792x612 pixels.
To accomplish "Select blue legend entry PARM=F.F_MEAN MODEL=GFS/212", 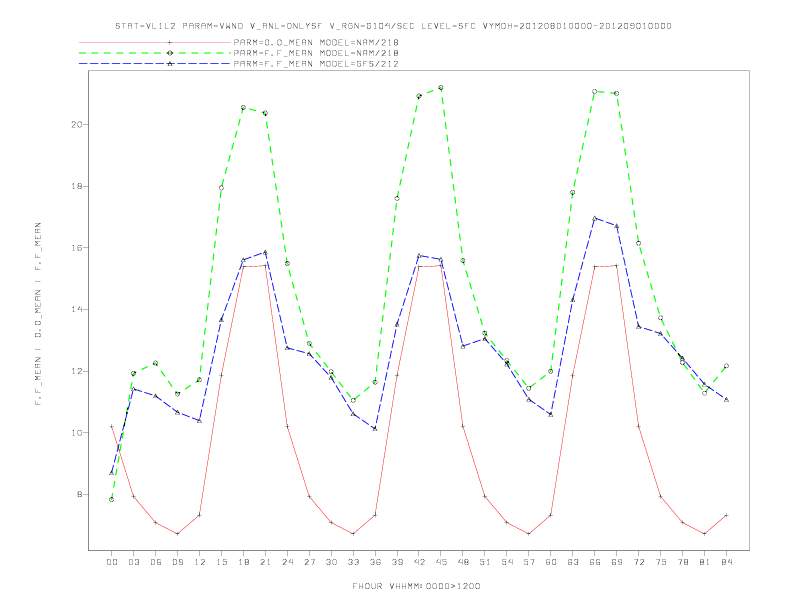I will click(316, 64).
